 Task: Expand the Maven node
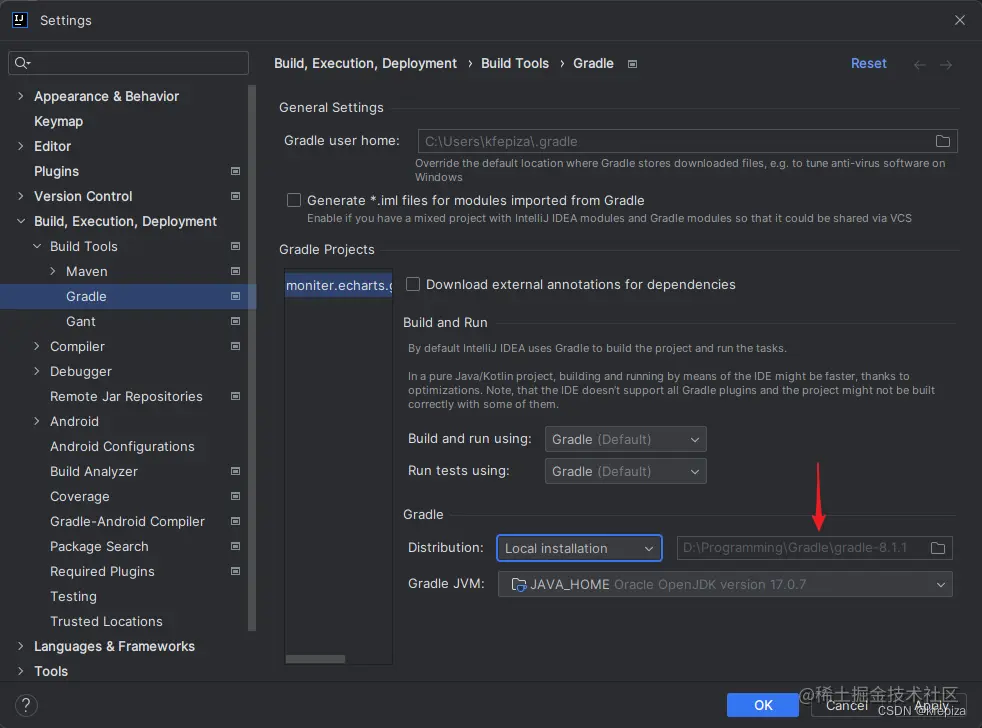53,271
